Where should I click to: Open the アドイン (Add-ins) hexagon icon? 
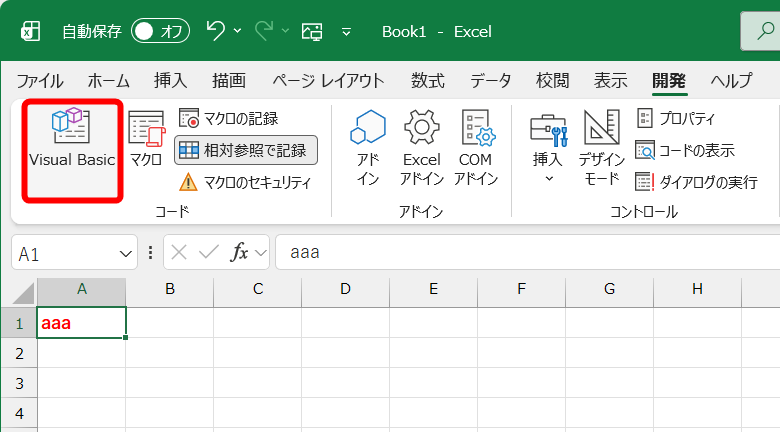pos(368,148)
